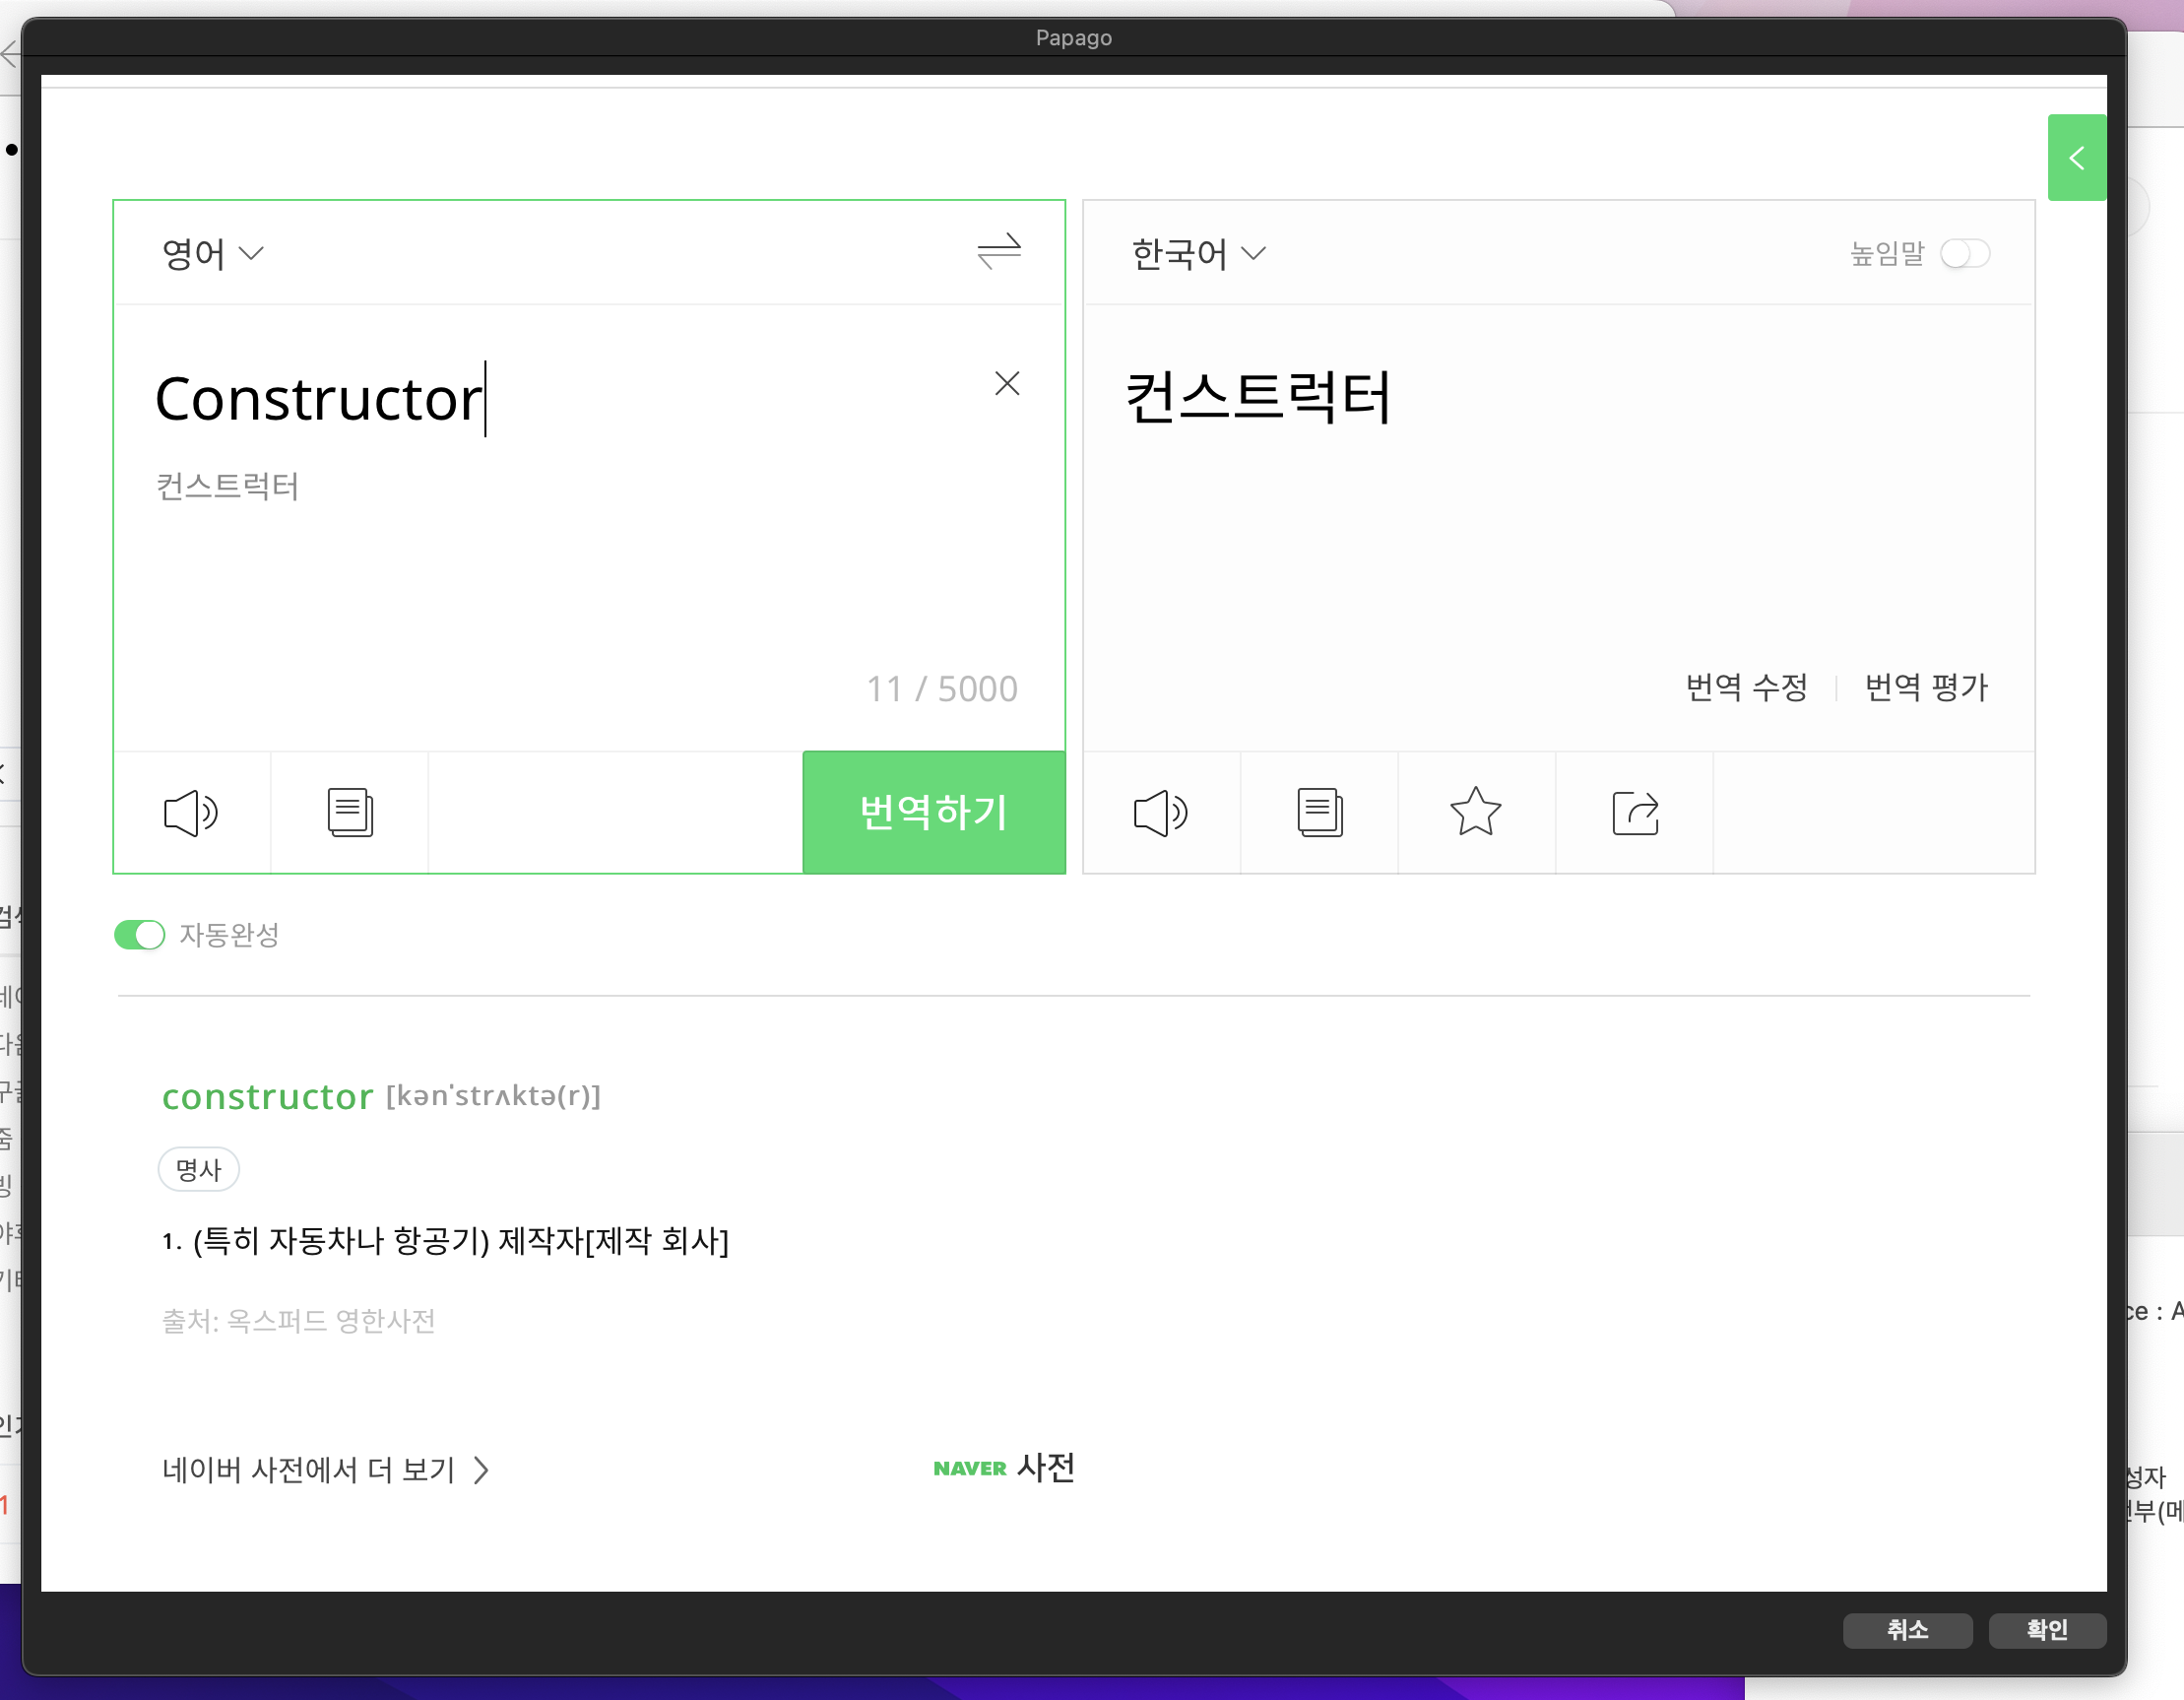Clear the Constructor input text
The image size is (2184, 1700).
[1006, 384]
